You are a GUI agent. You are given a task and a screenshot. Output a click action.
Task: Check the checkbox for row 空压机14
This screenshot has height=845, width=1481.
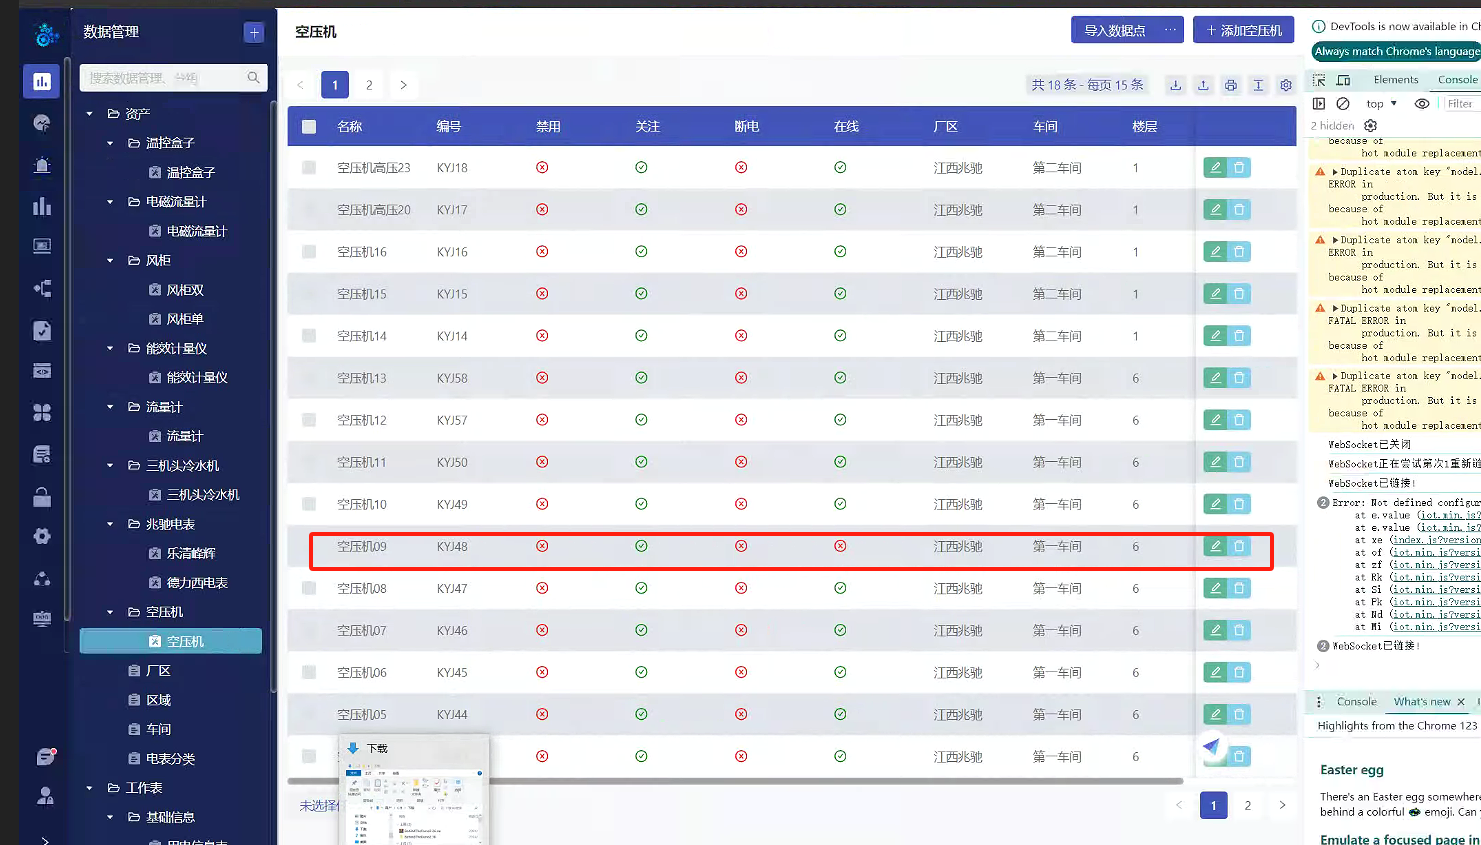tap(309, 336)
